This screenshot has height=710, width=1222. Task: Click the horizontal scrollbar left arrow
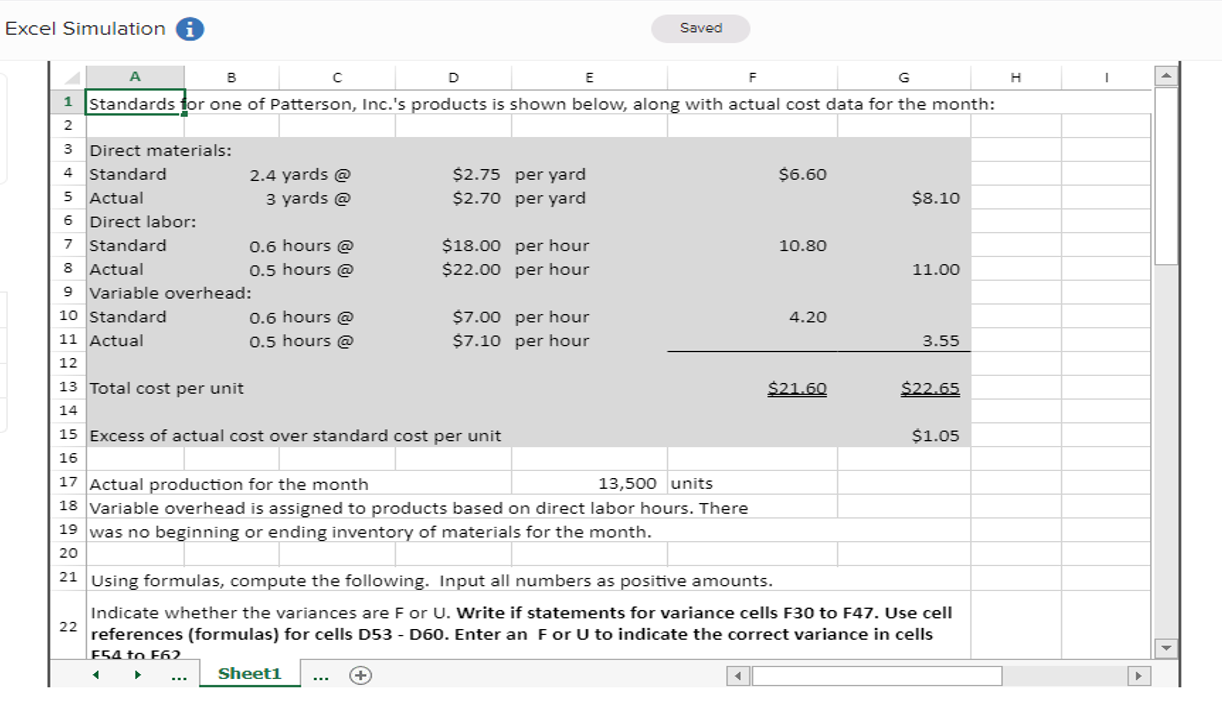736,676
